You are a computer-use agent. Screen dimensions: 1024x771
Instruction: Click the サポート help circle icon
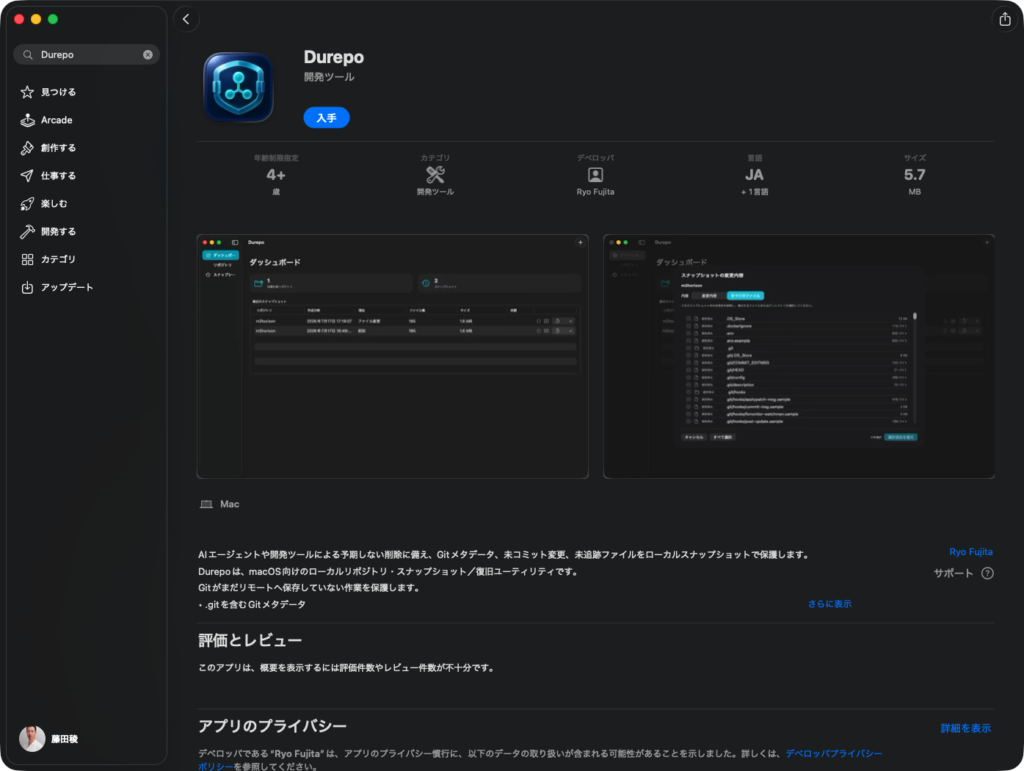(x=987, y=573)
